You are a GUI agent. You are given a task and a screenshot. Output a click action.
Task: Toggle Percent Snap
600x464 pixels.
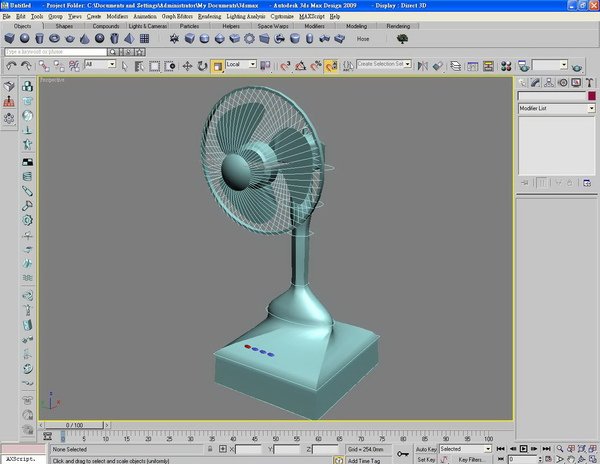316,66
